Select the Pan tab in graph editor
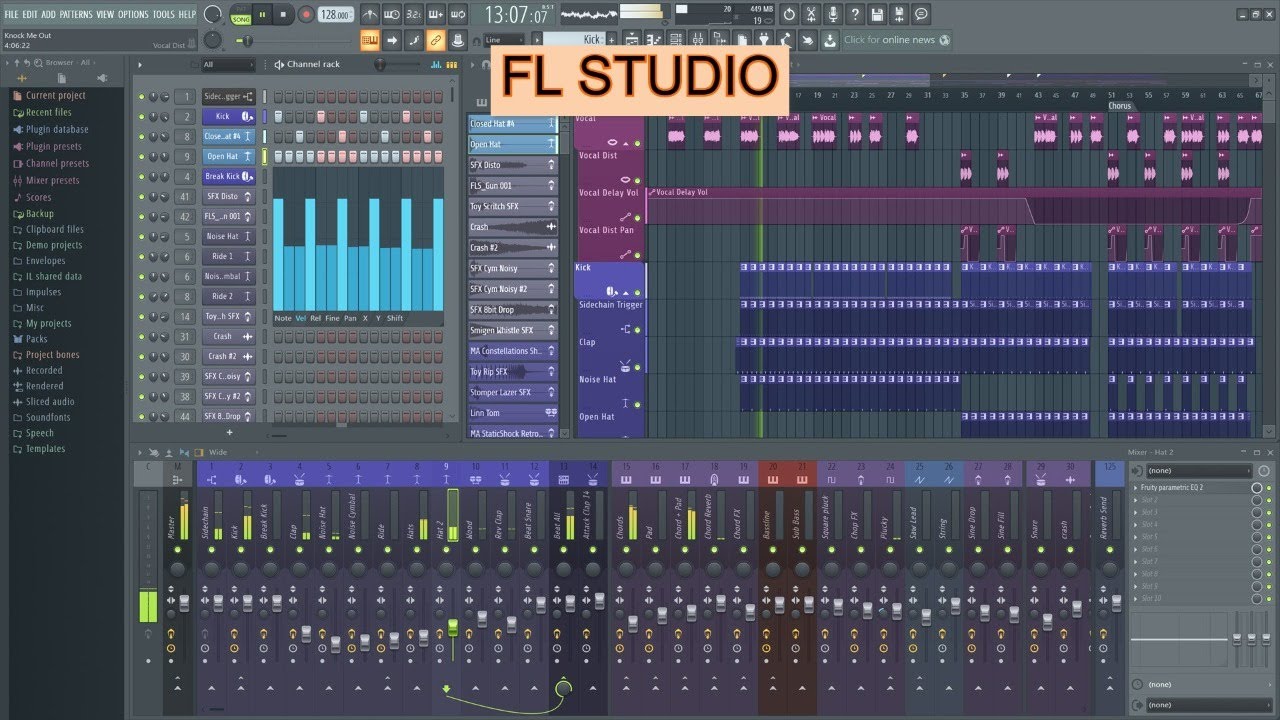The width and height of the screenshot is (1280, 720). click(350, 318)
